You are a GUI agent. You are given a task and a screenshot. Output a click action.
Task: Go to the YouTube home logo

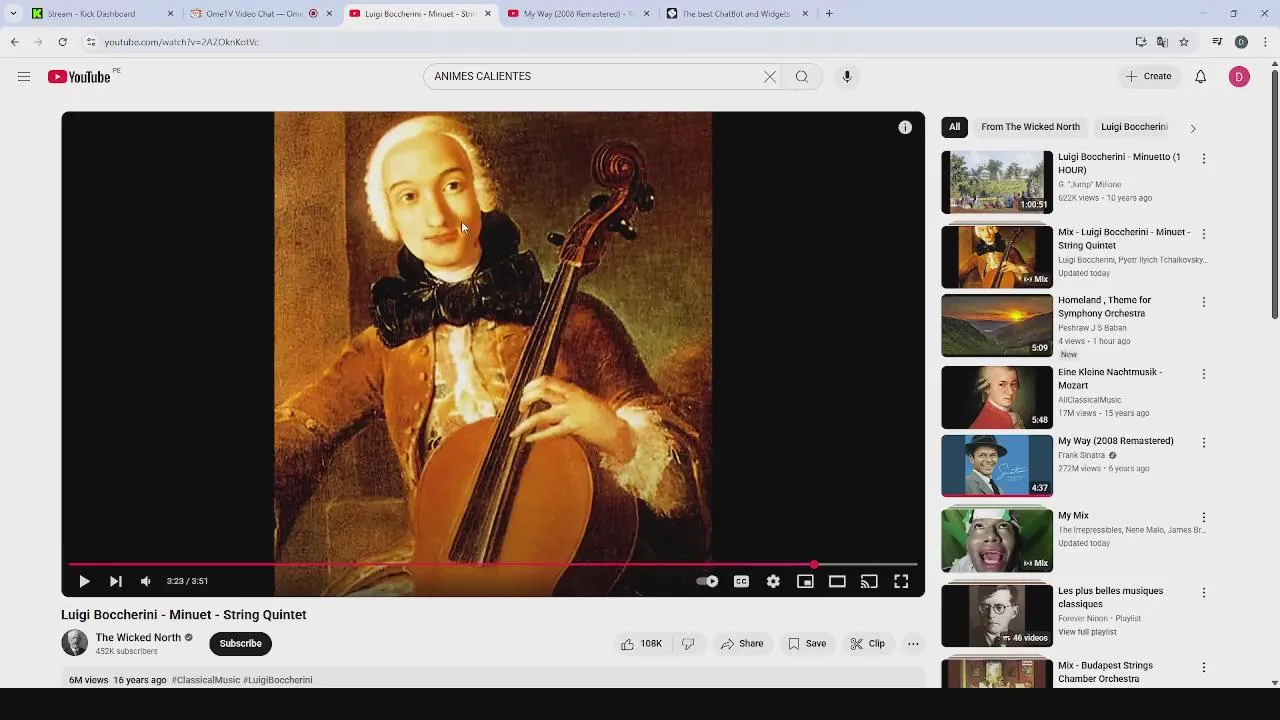[79, 77]
